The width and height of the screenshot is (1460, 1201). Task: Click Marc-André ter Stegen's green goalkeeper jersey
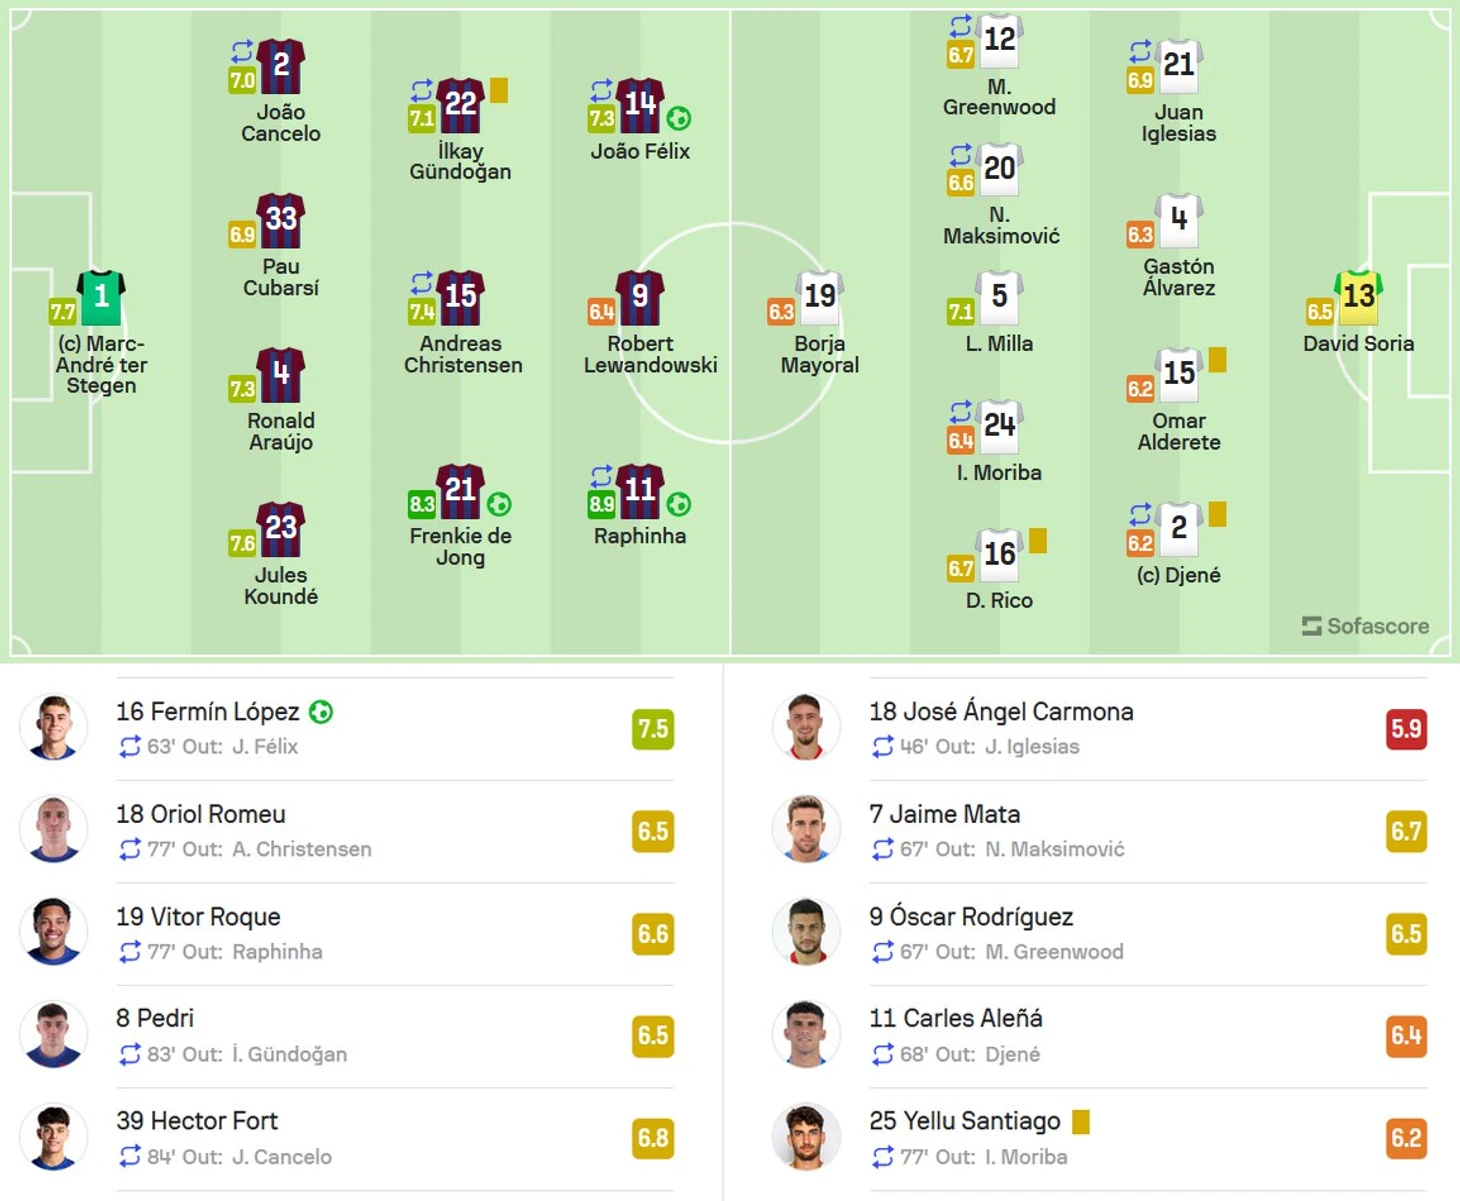click(x=101, y=297)
